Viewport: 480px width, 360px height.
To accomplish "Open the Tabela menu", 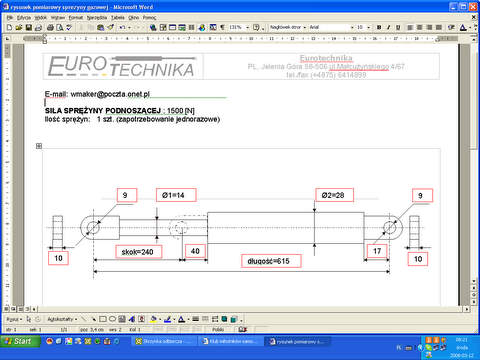I will 118,17.
